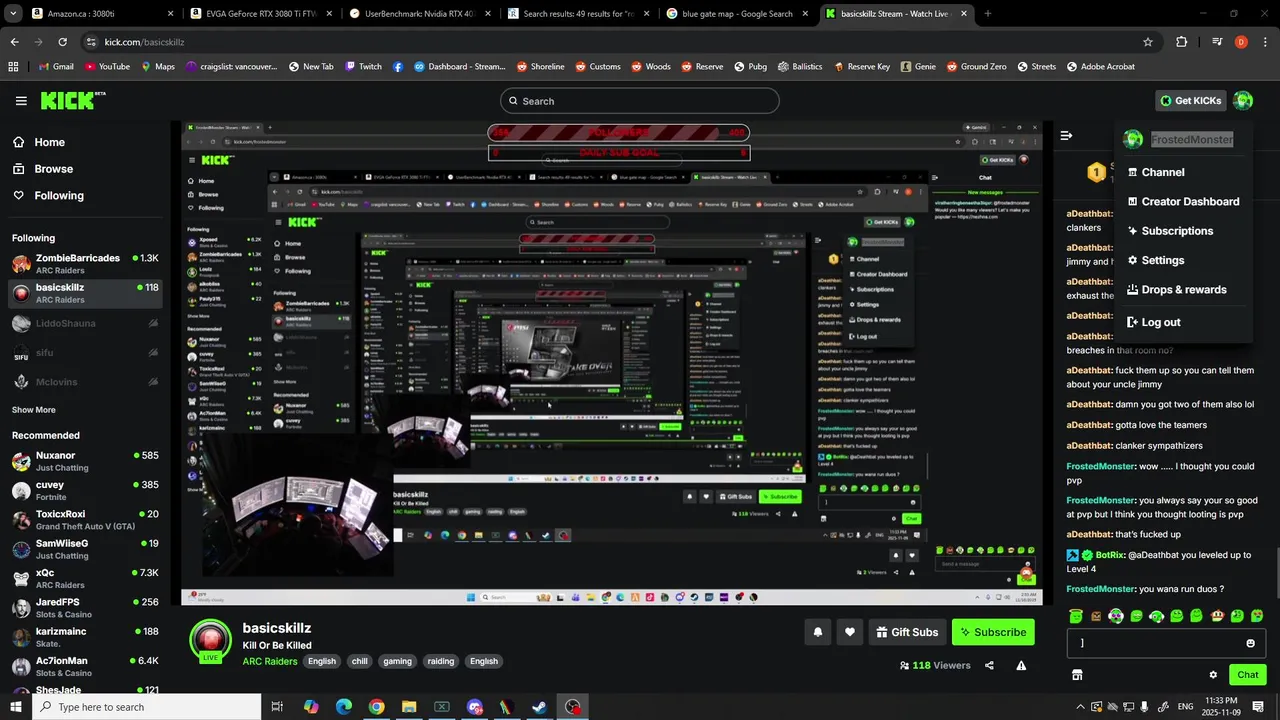
Task: Click the Get KICKs button
Action: [x=1190, y=101]
